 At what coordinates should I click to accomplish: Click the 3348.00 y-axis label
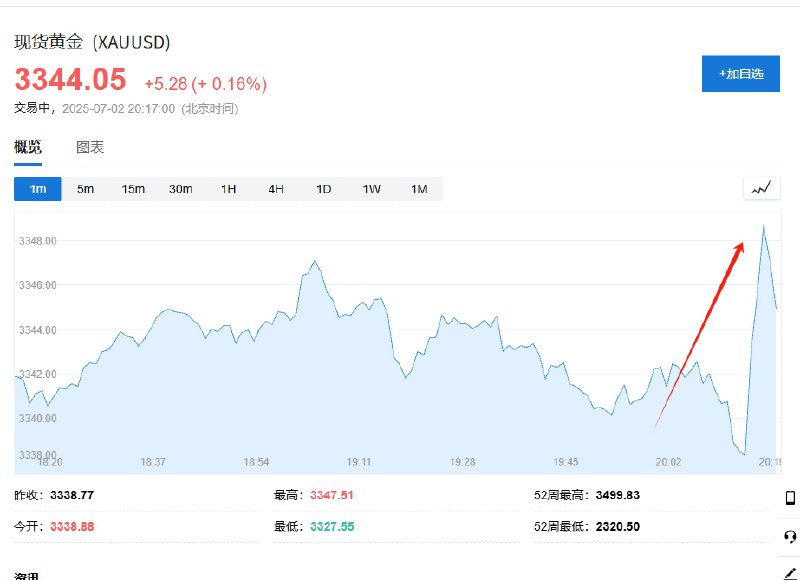click(x=38, y=241)
